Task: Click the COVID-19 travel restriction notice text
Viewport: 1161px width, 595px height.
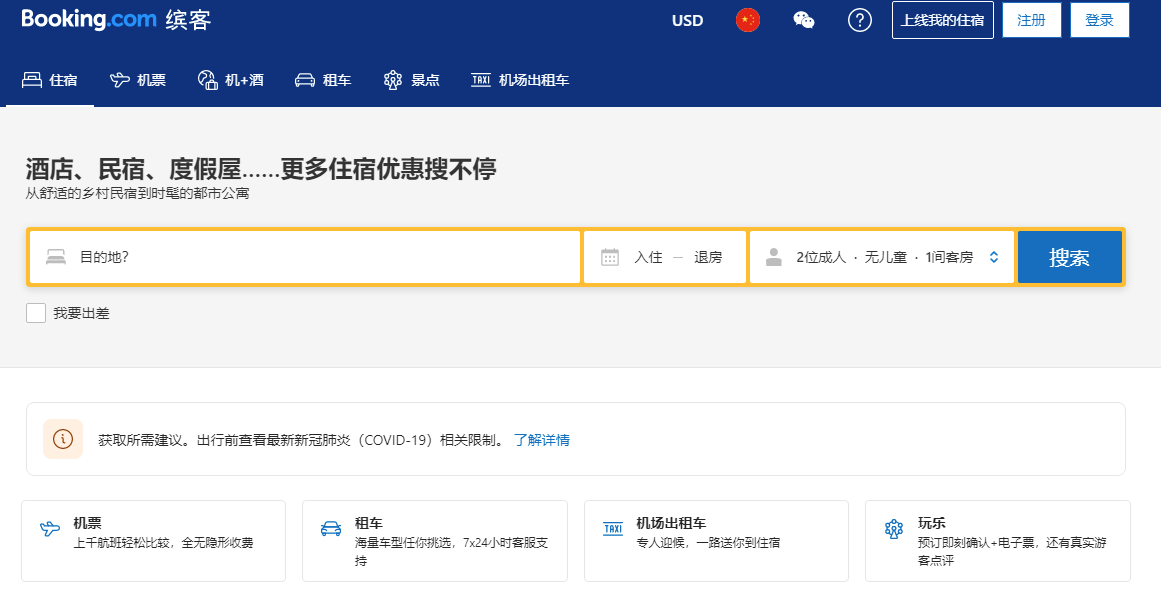Action: (303, 440)
